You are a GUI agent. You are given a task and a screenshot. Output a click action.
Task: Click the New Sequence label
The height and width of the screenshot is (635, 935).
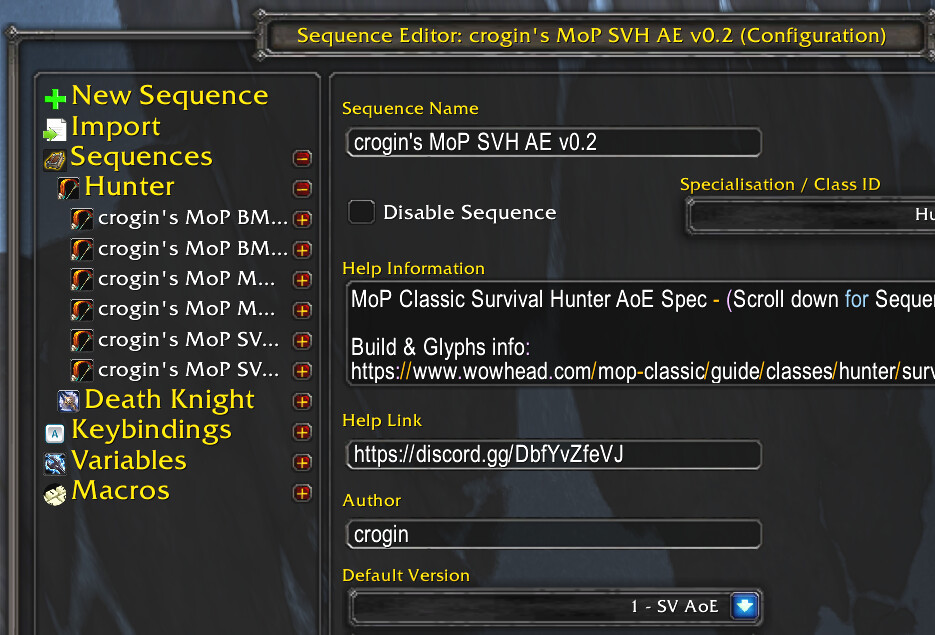point(169,96)
